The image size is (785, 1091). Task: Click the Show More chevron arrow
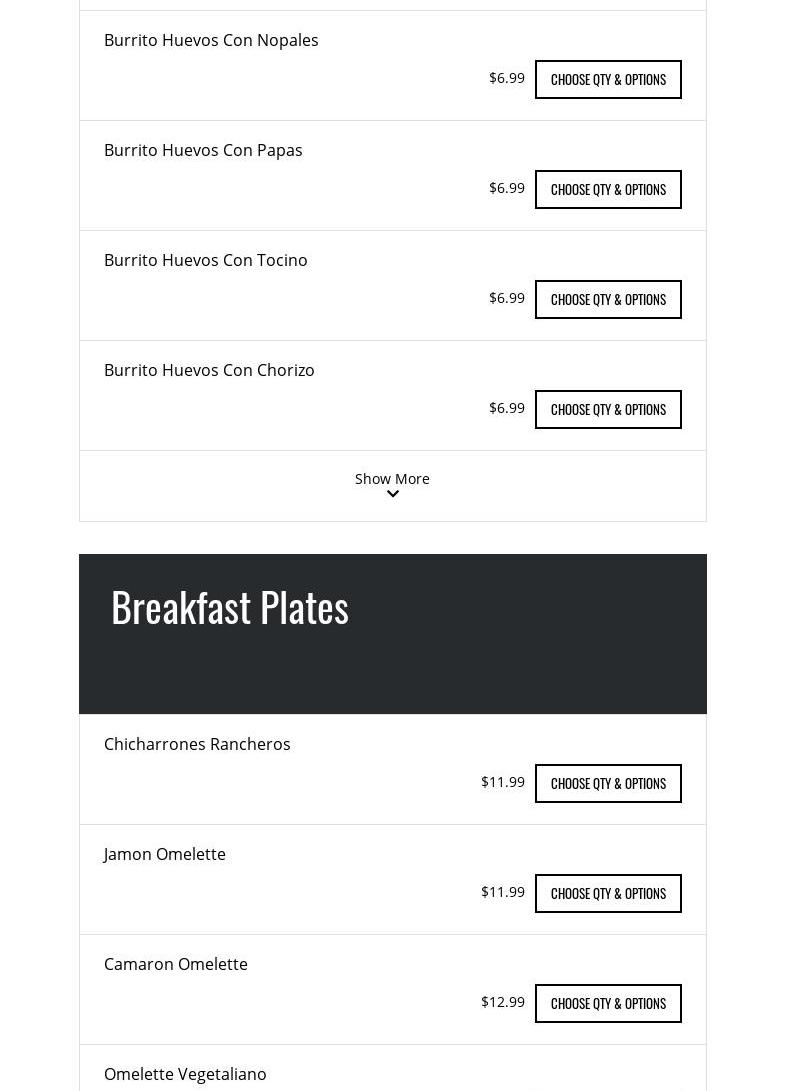click(393, 494)
